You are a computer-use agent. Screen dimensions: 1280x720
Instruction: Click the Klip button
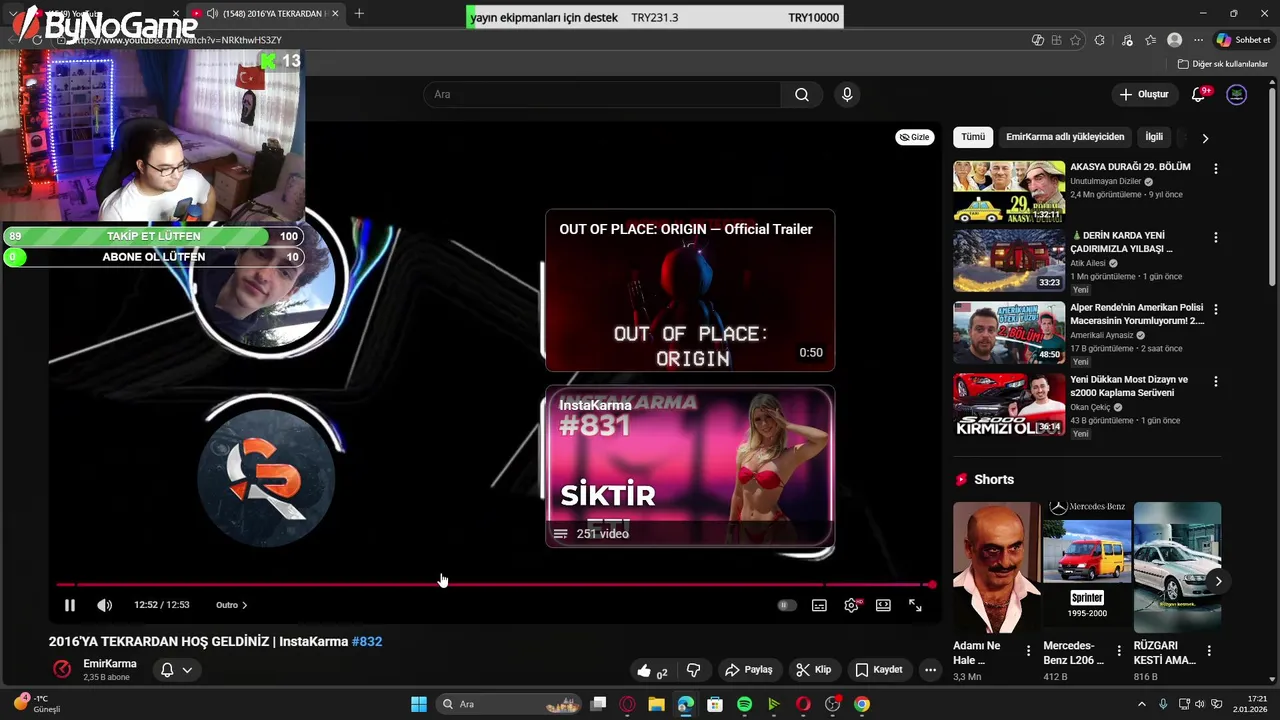click(814, 670)
